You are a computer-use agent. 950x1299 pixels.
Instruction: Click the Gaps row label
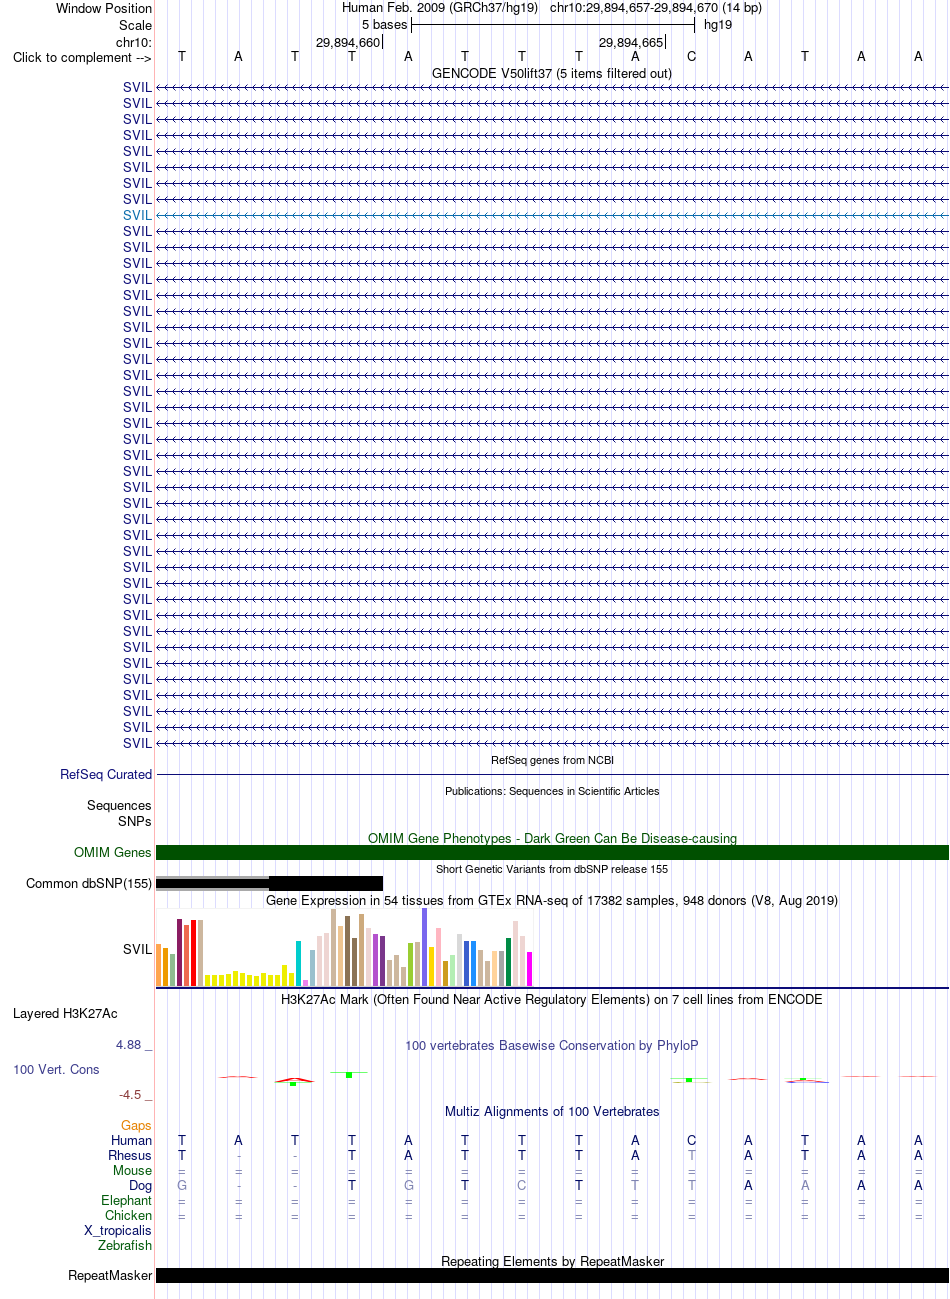click(136, 1125)
